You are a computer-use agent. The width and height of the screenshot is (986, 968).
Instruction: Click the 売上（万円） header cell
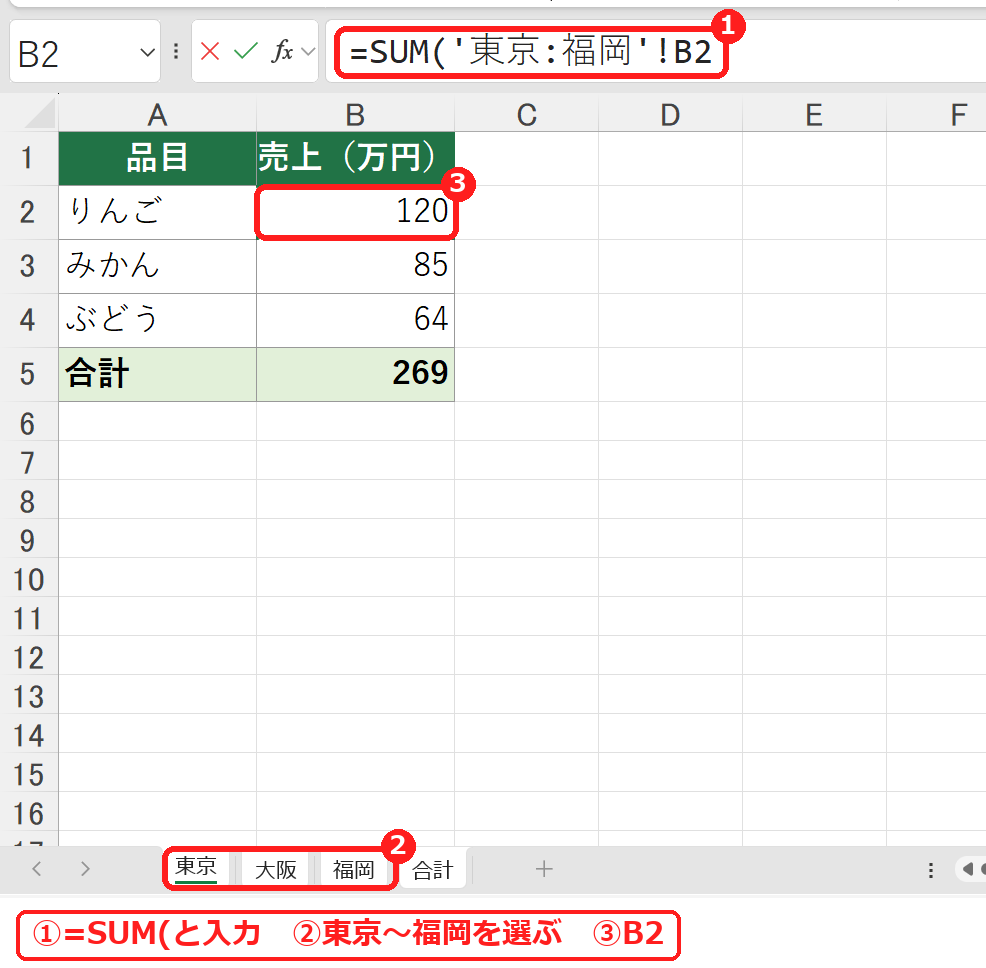[x=355, y=158]
